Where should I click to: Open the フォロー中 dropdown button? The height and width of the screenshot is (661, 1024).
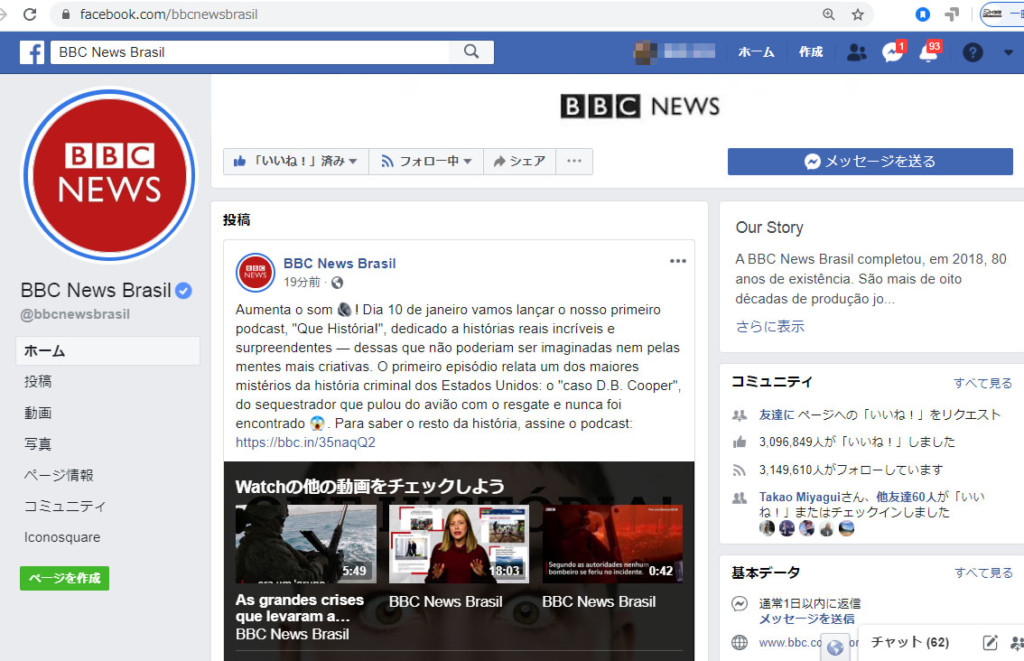426,161
